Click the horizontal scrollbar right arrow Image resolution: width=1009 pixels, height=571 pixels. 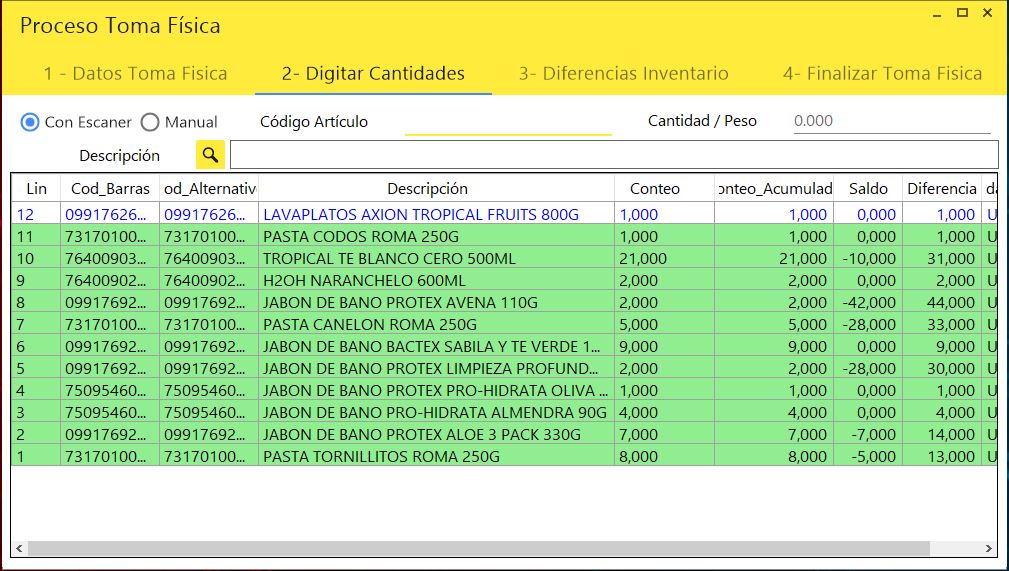pos(989,549)
